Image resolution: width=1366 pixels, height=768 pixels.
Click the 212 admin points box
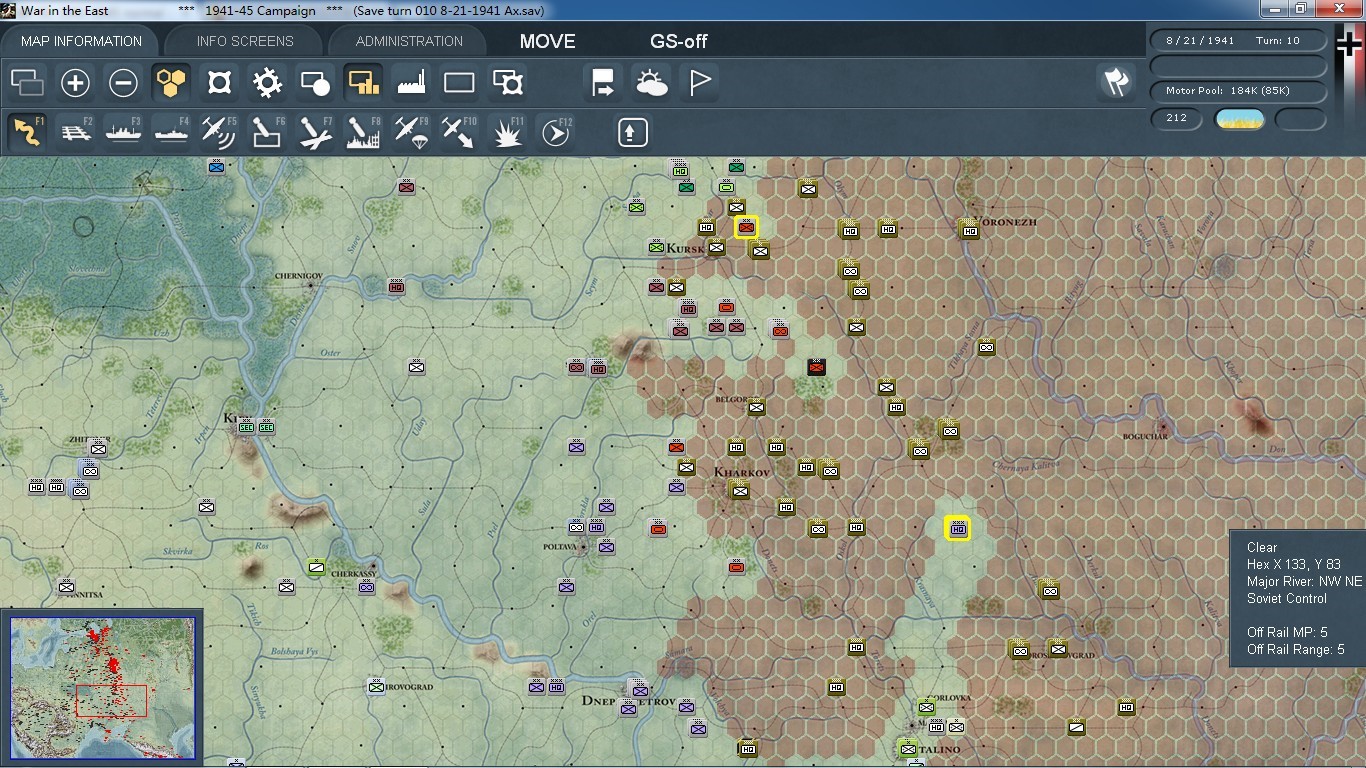pos(1176,118)
